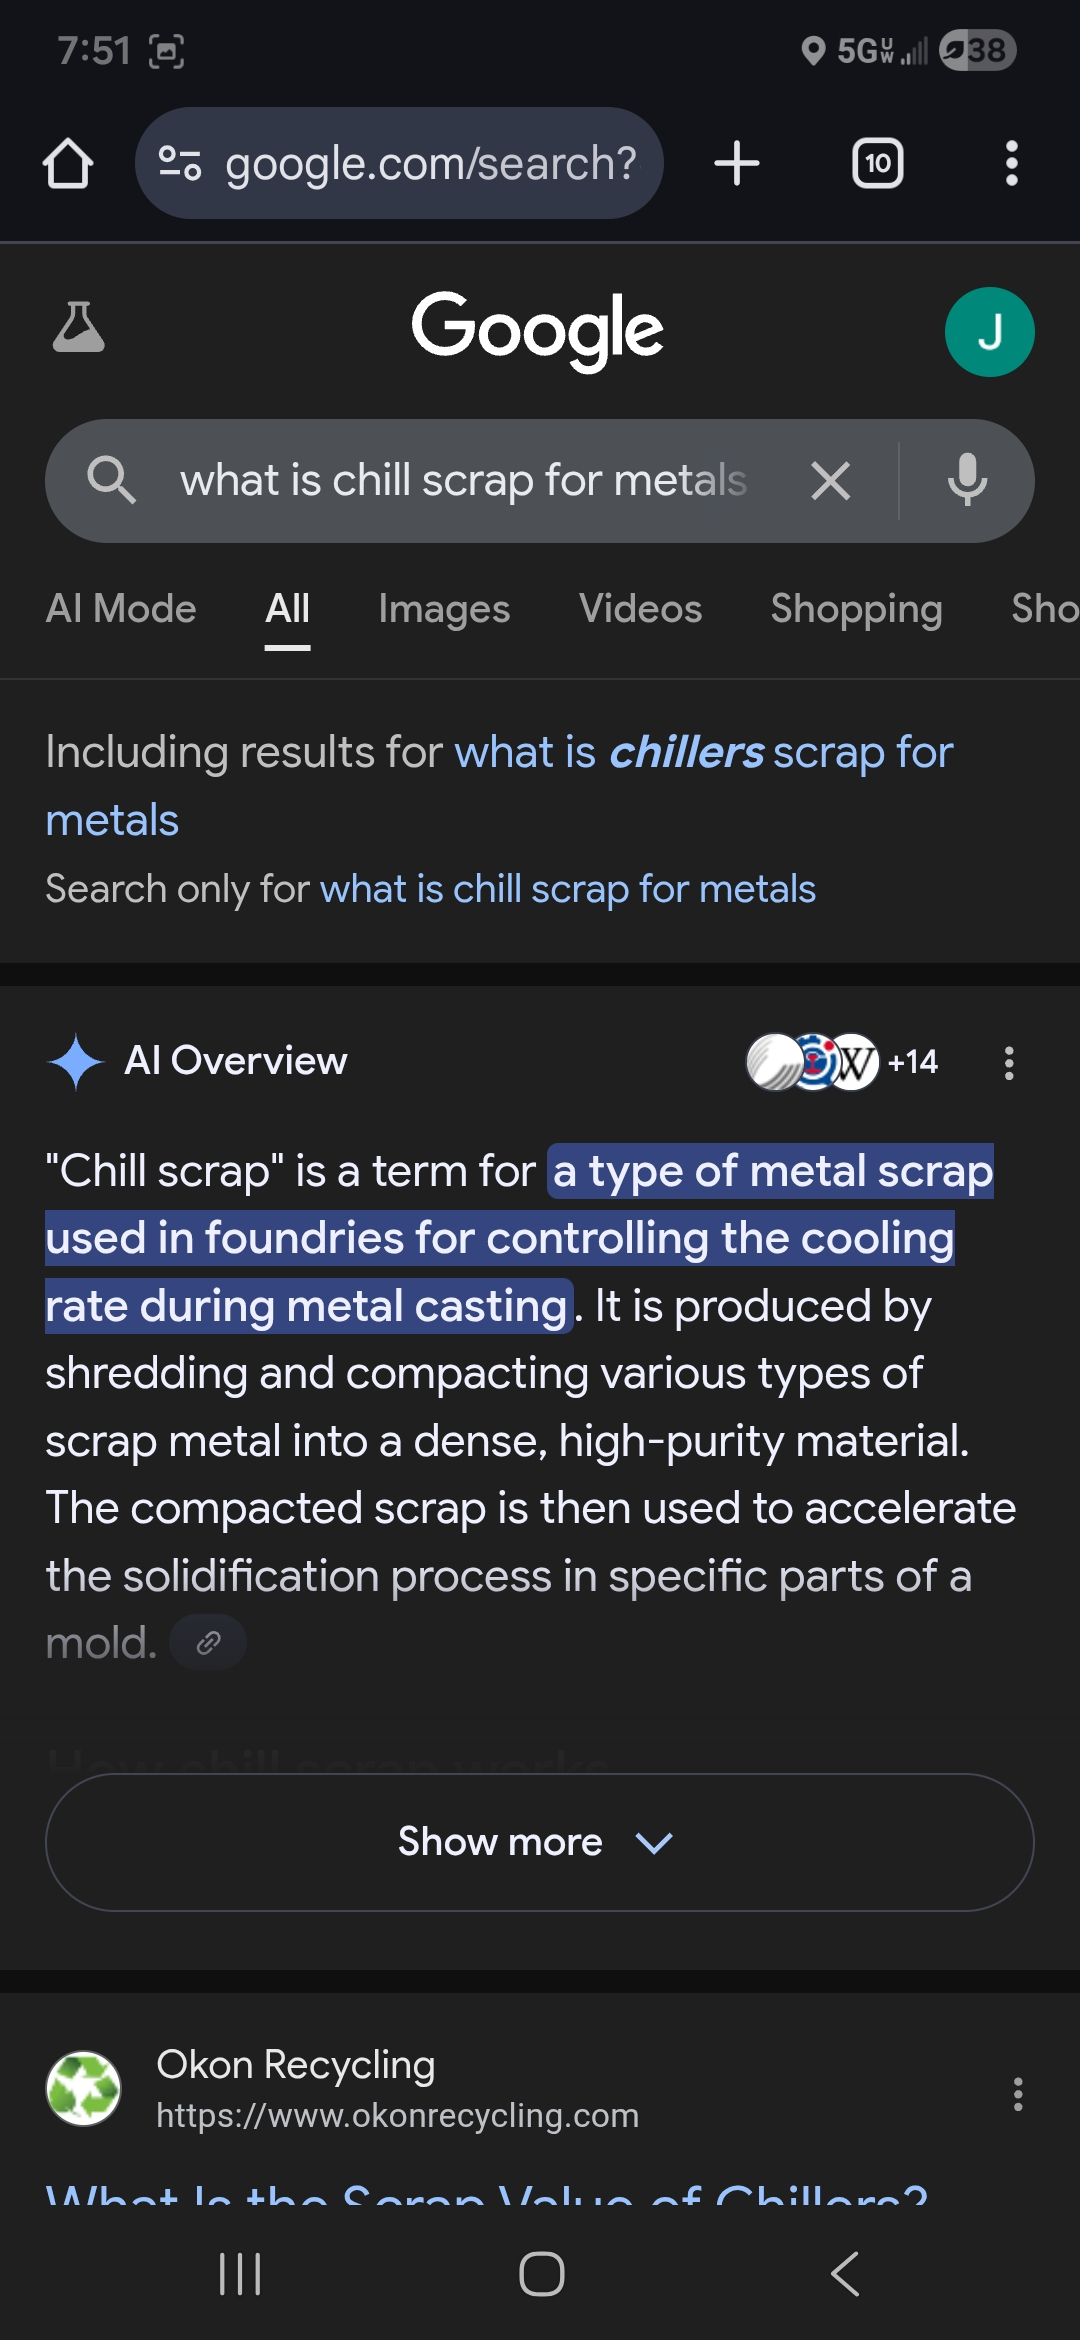Open Search Labs flask icon
This screenshot has width=1080, height=2340.
[78, 328]
